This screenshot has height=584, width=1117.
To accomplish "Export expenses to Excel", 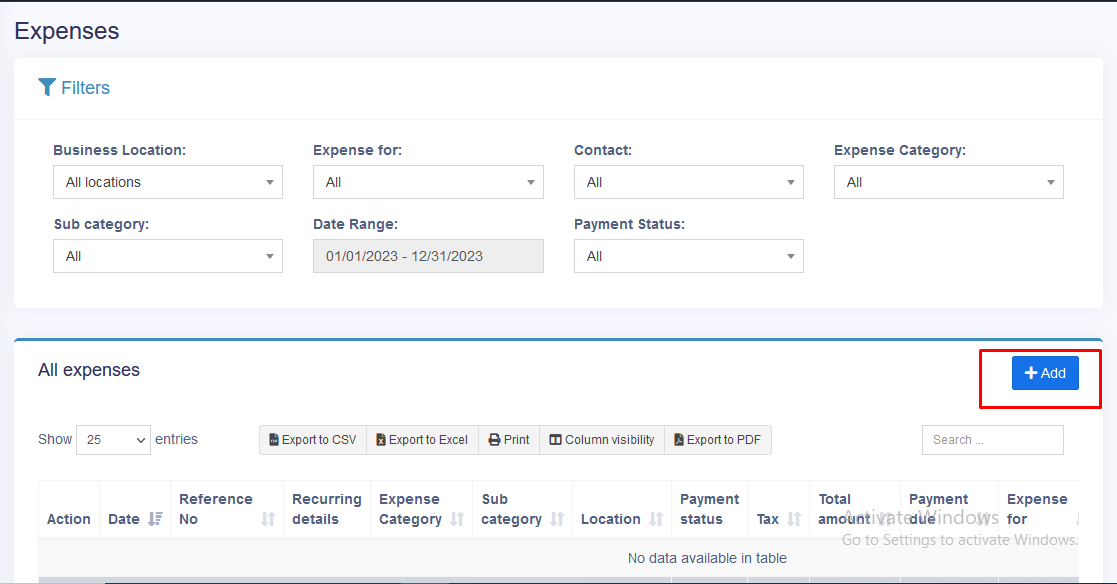I will (422, 440).
